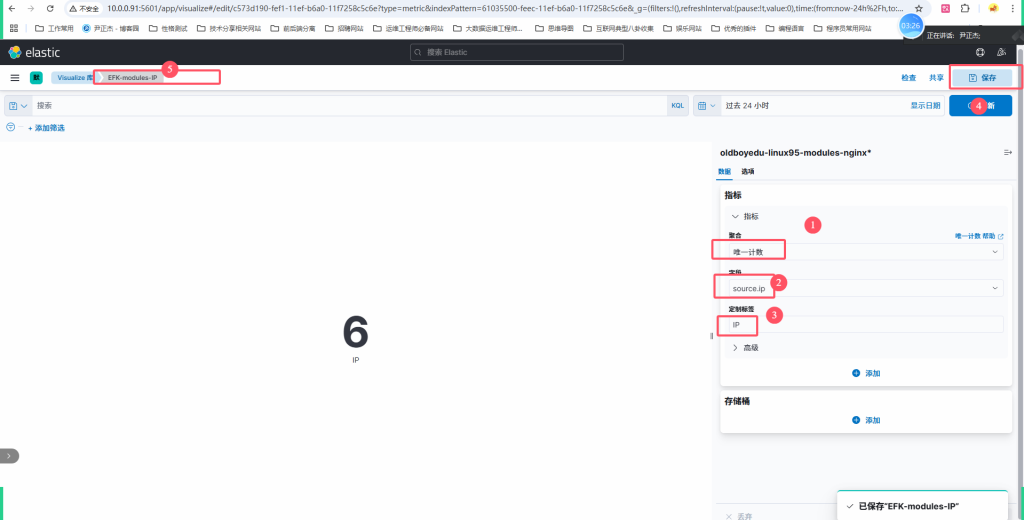The image size is (1024, 520).
Task: Bookmark this page with star icon
Action: coord(918,8)
